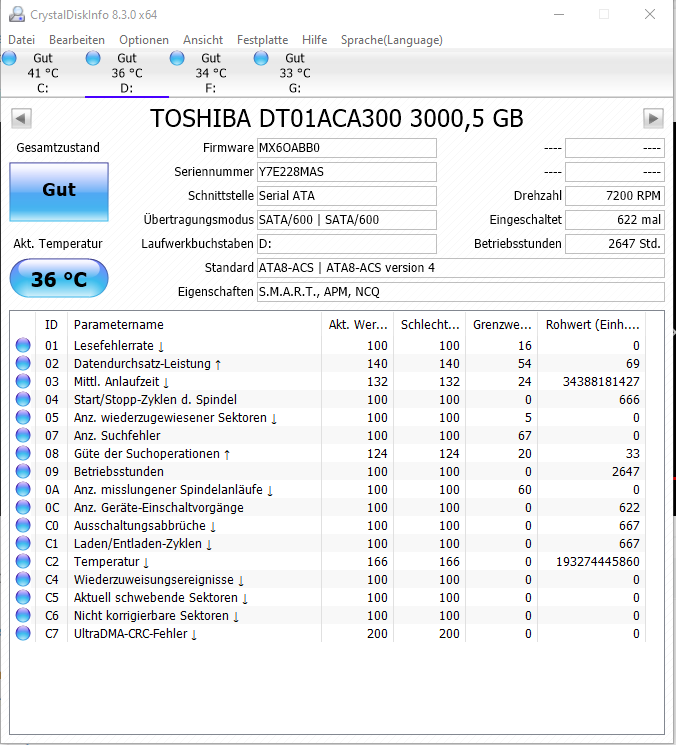Click the Firmware field MX6OABB0

click(347, 148)
